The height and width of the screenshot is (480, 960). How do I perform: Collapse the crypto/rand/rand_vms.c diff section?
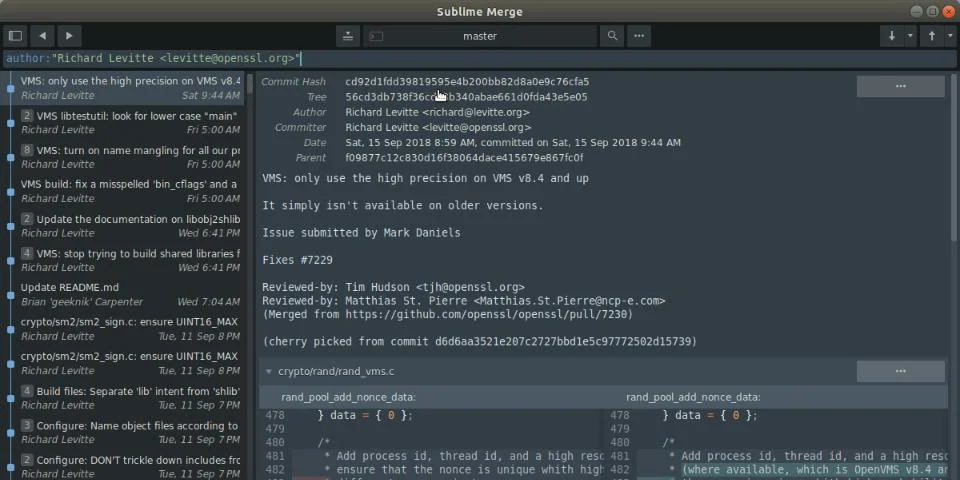click(269, 372)
